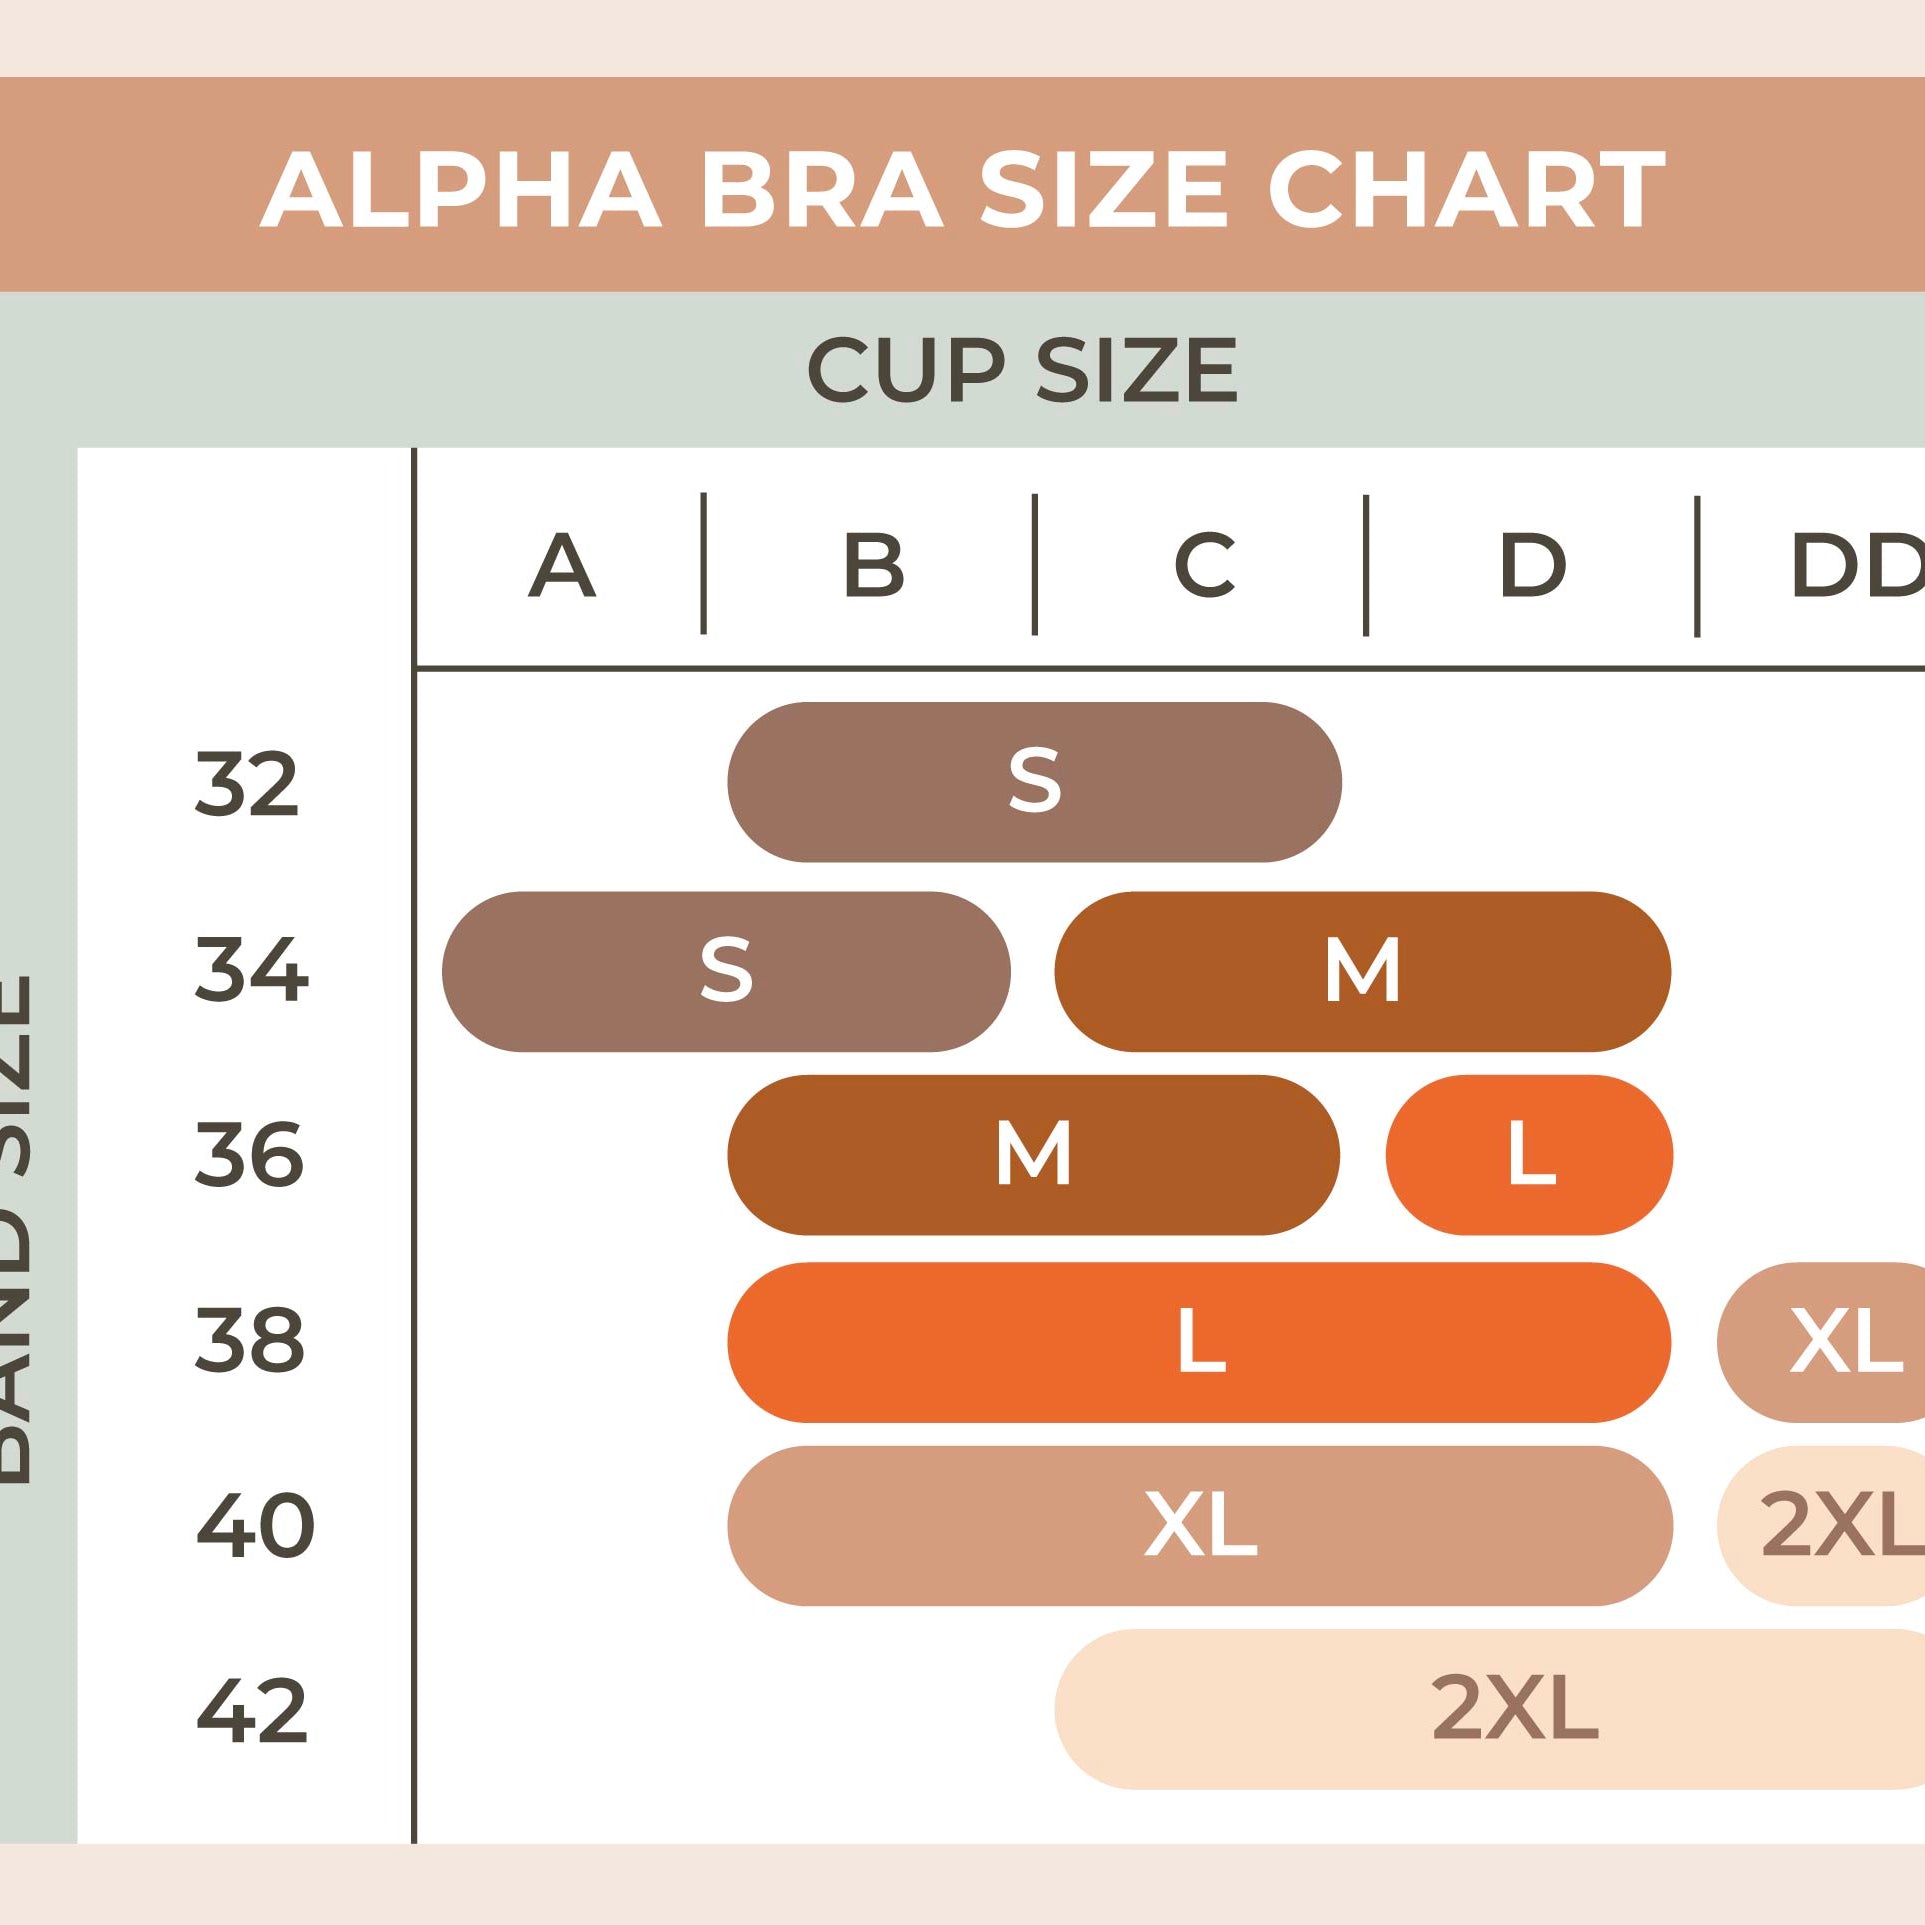1925x1925 pixels.
Task: Click band size 38 row label
Action: (x=249, y=1340)
